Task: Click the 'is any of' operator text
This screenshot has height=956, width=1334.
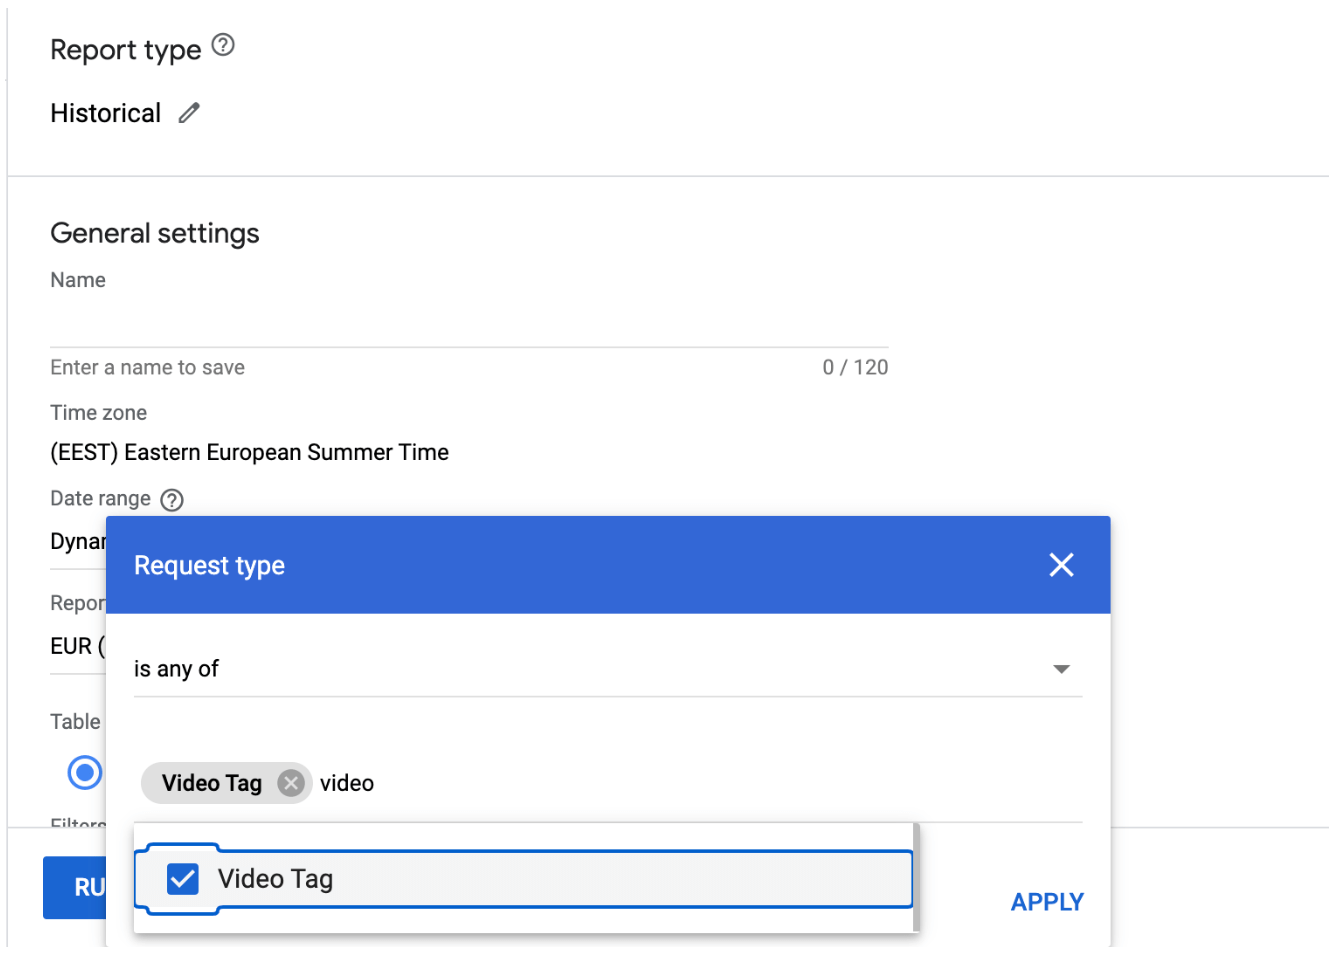Action: point(177,669)
